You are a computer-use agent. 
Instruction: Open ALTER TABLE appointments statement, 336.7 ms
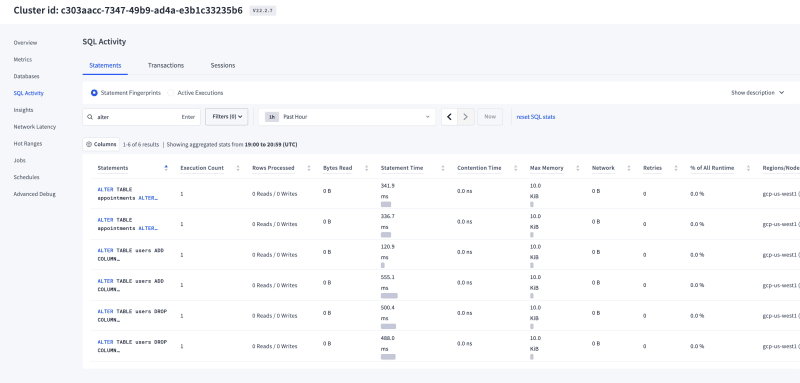click(128, 224)
